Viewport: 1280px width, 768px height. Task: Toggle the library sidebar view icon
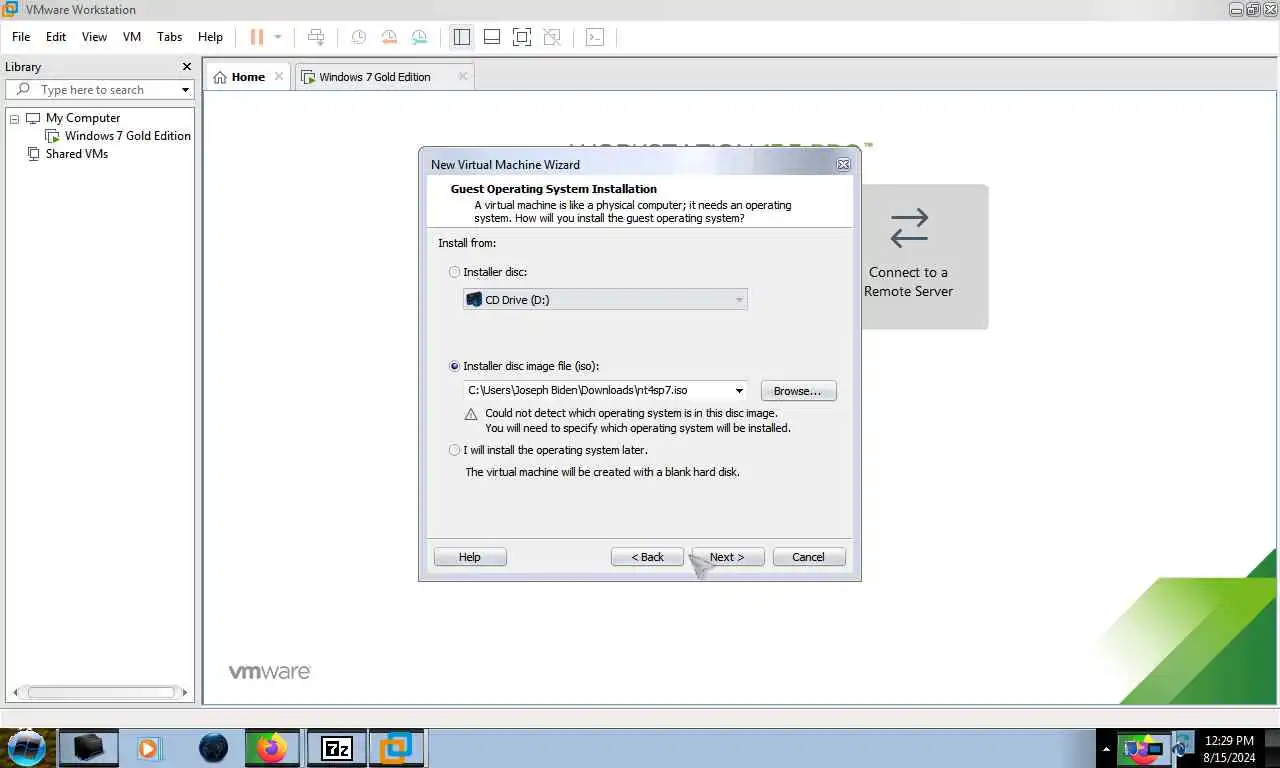pyautogui.click(x=461, y=37)
